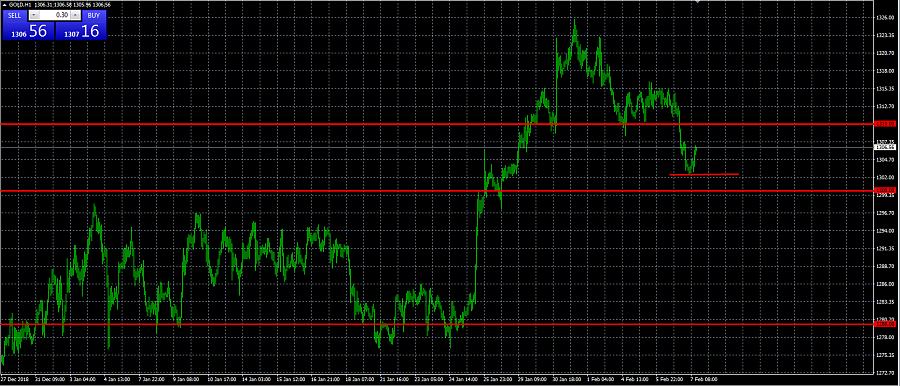Decrease trade volume with down arrow
The height and width of the screenshot is (386, 900).
tap(34, 15)
